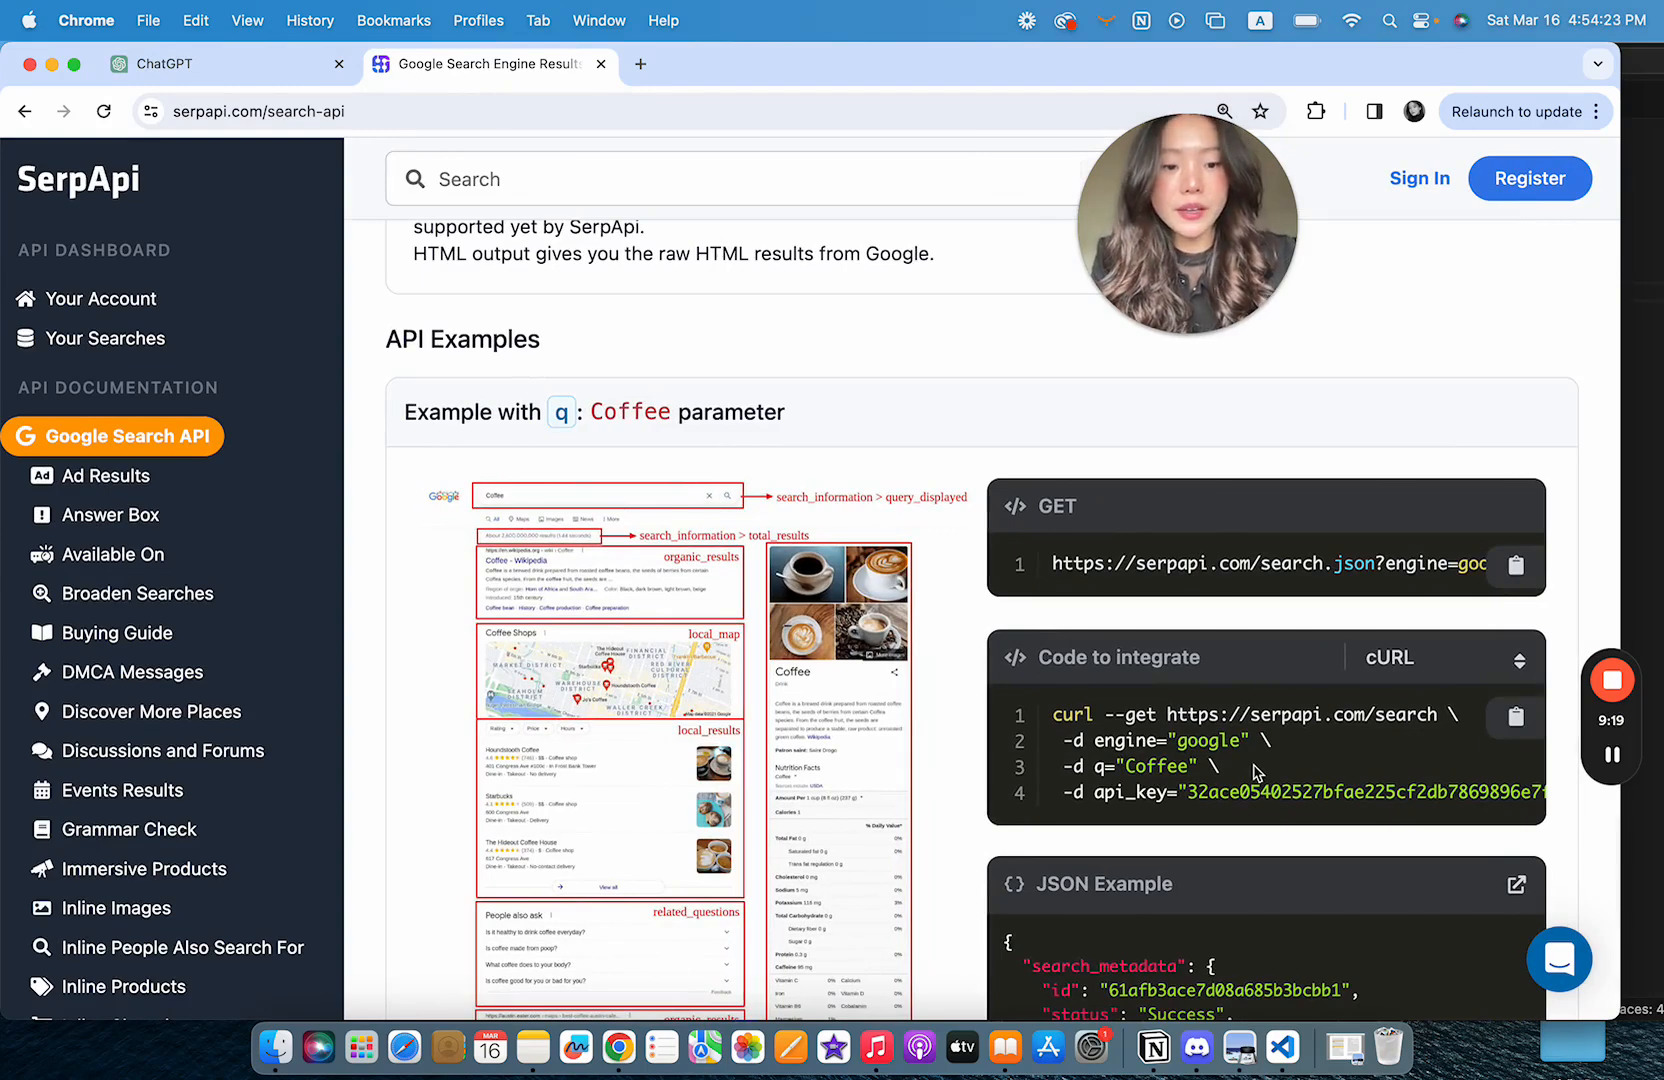Open Buying Guide documentation
This screenshot has height=1080, width=1664.
point(102,633)
